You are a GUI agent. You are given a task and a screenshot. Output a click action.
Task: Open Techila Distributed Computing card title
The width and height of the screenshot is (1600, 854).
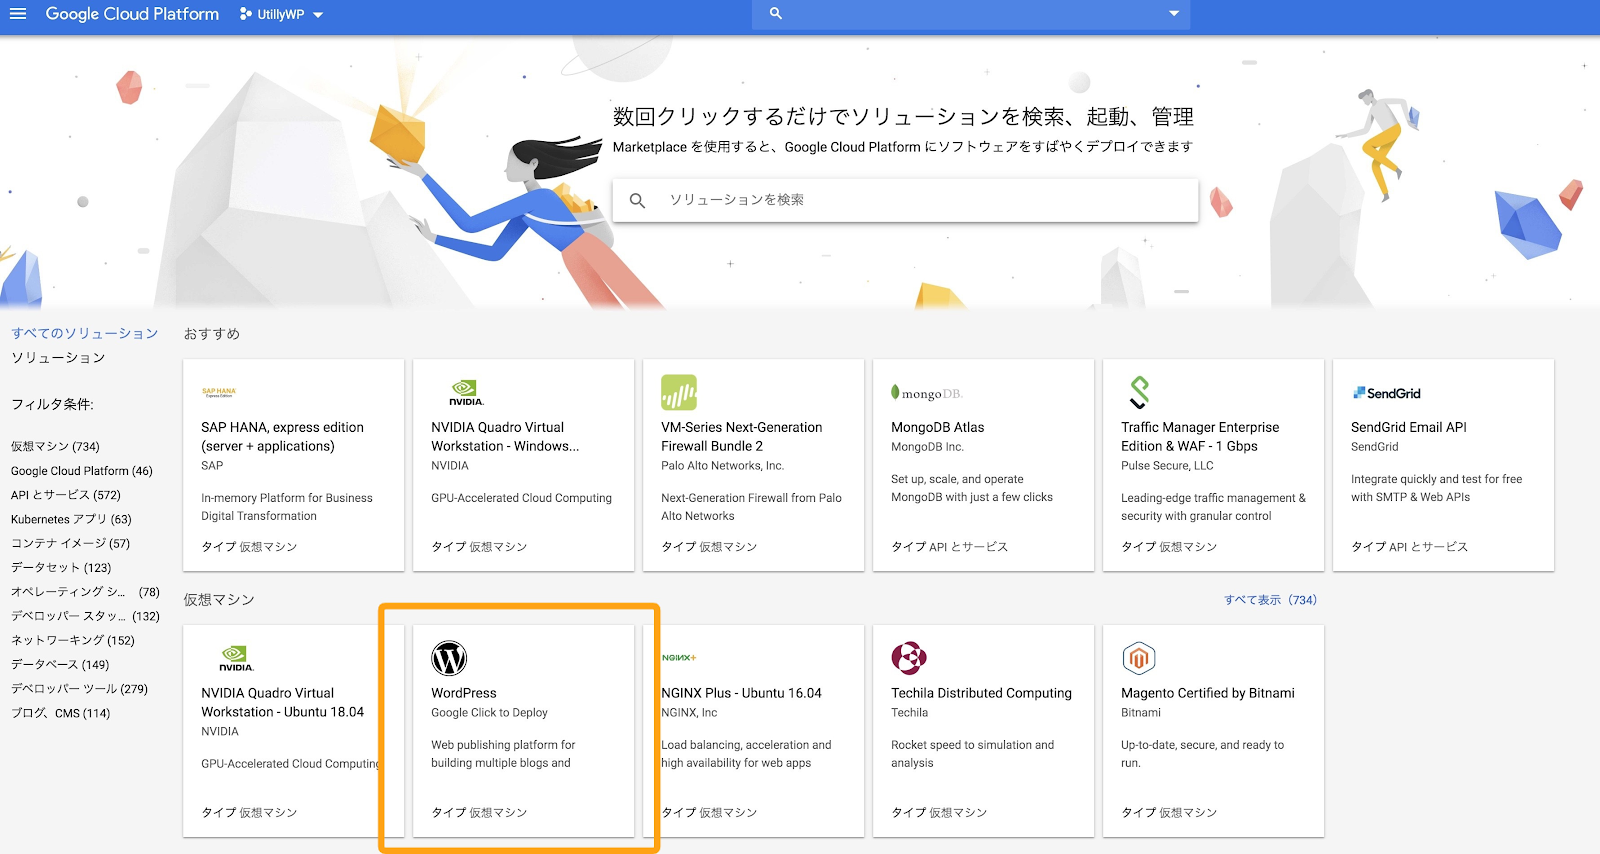click(981, 693)
